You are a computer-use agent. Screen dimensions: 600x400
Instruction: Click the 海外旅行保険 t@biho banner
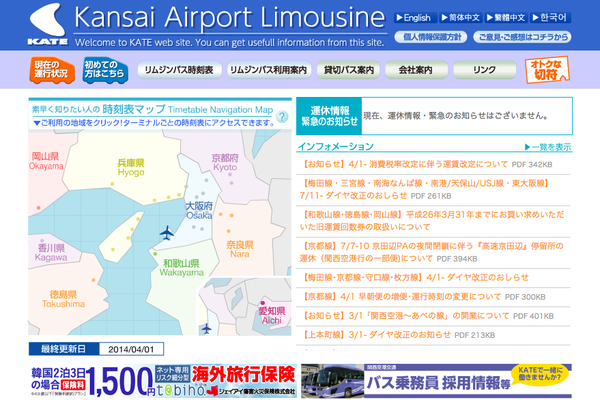(x=163, y=381)
